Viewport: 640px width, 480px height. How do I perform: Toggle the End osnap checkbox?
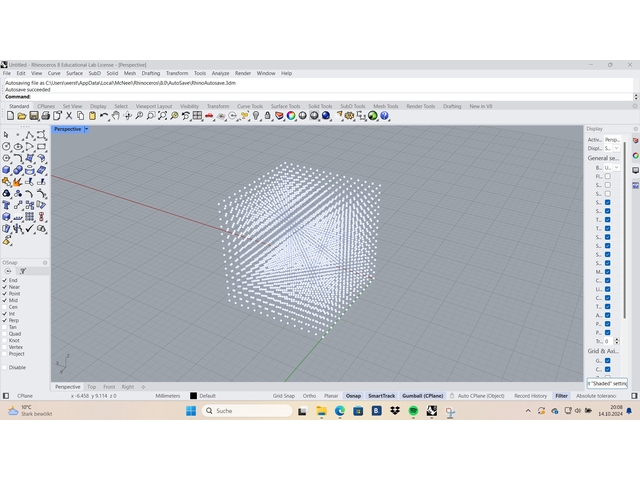5,280
